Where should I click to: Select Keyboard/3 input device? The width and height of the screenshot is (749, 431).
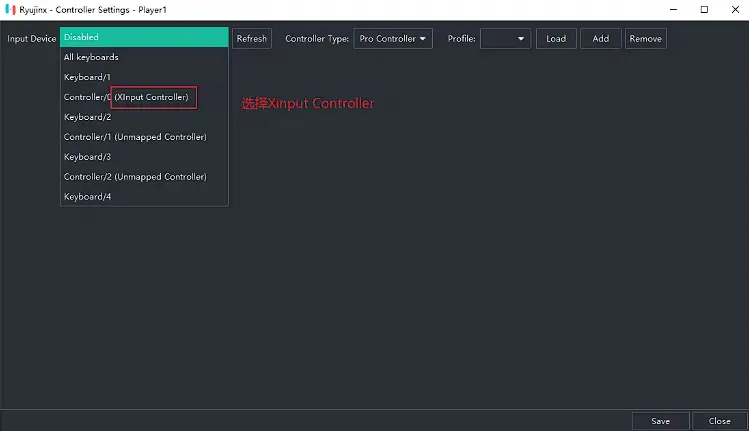click(x=144, y=157)
